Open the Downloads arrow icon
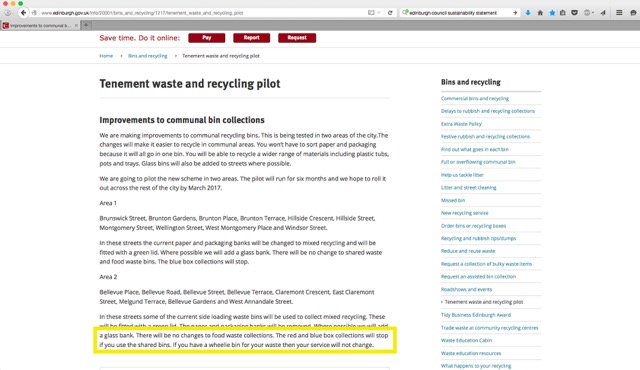Screen dimensions: 640x370 [528, 13]
